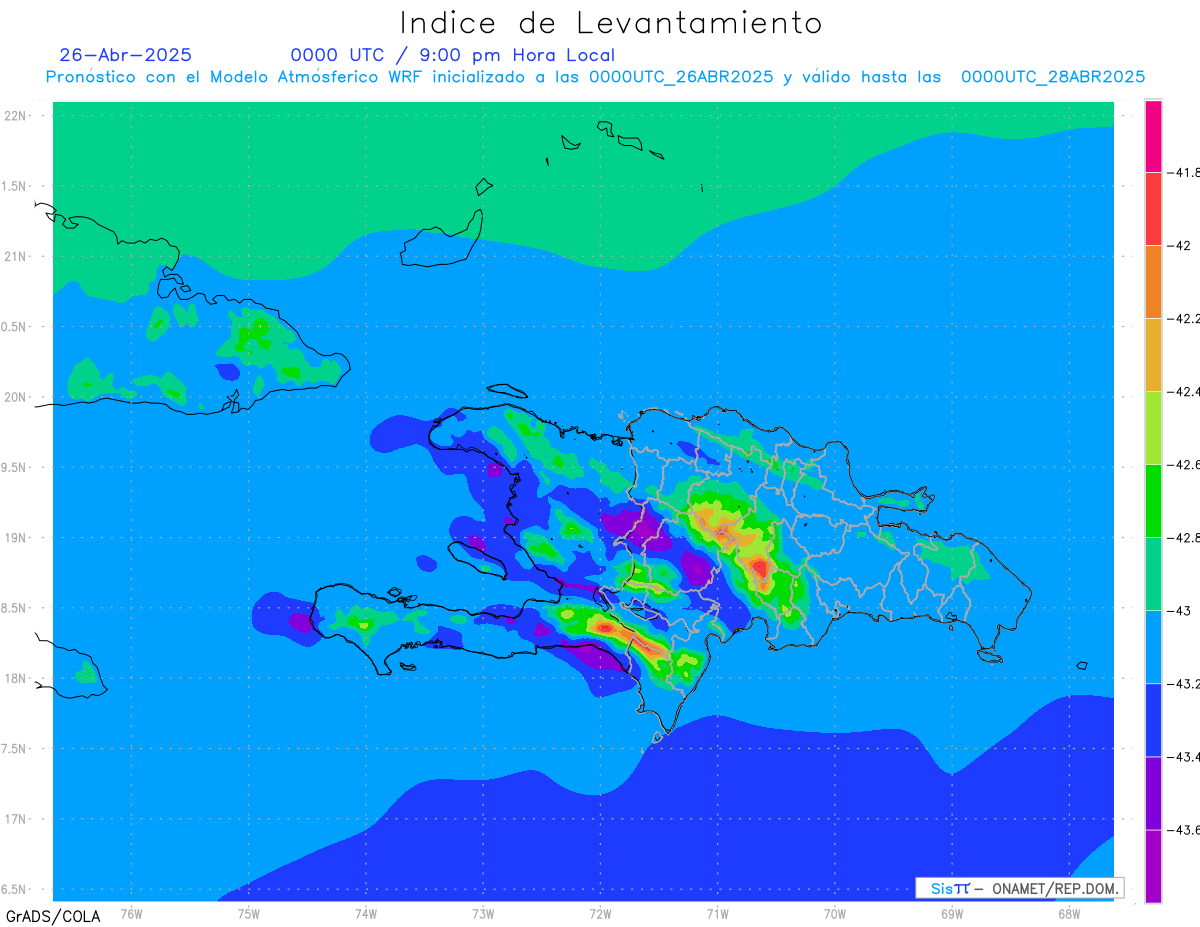
Task: Click the color bar value "-42.2"
Action: tap(1184, 319)
